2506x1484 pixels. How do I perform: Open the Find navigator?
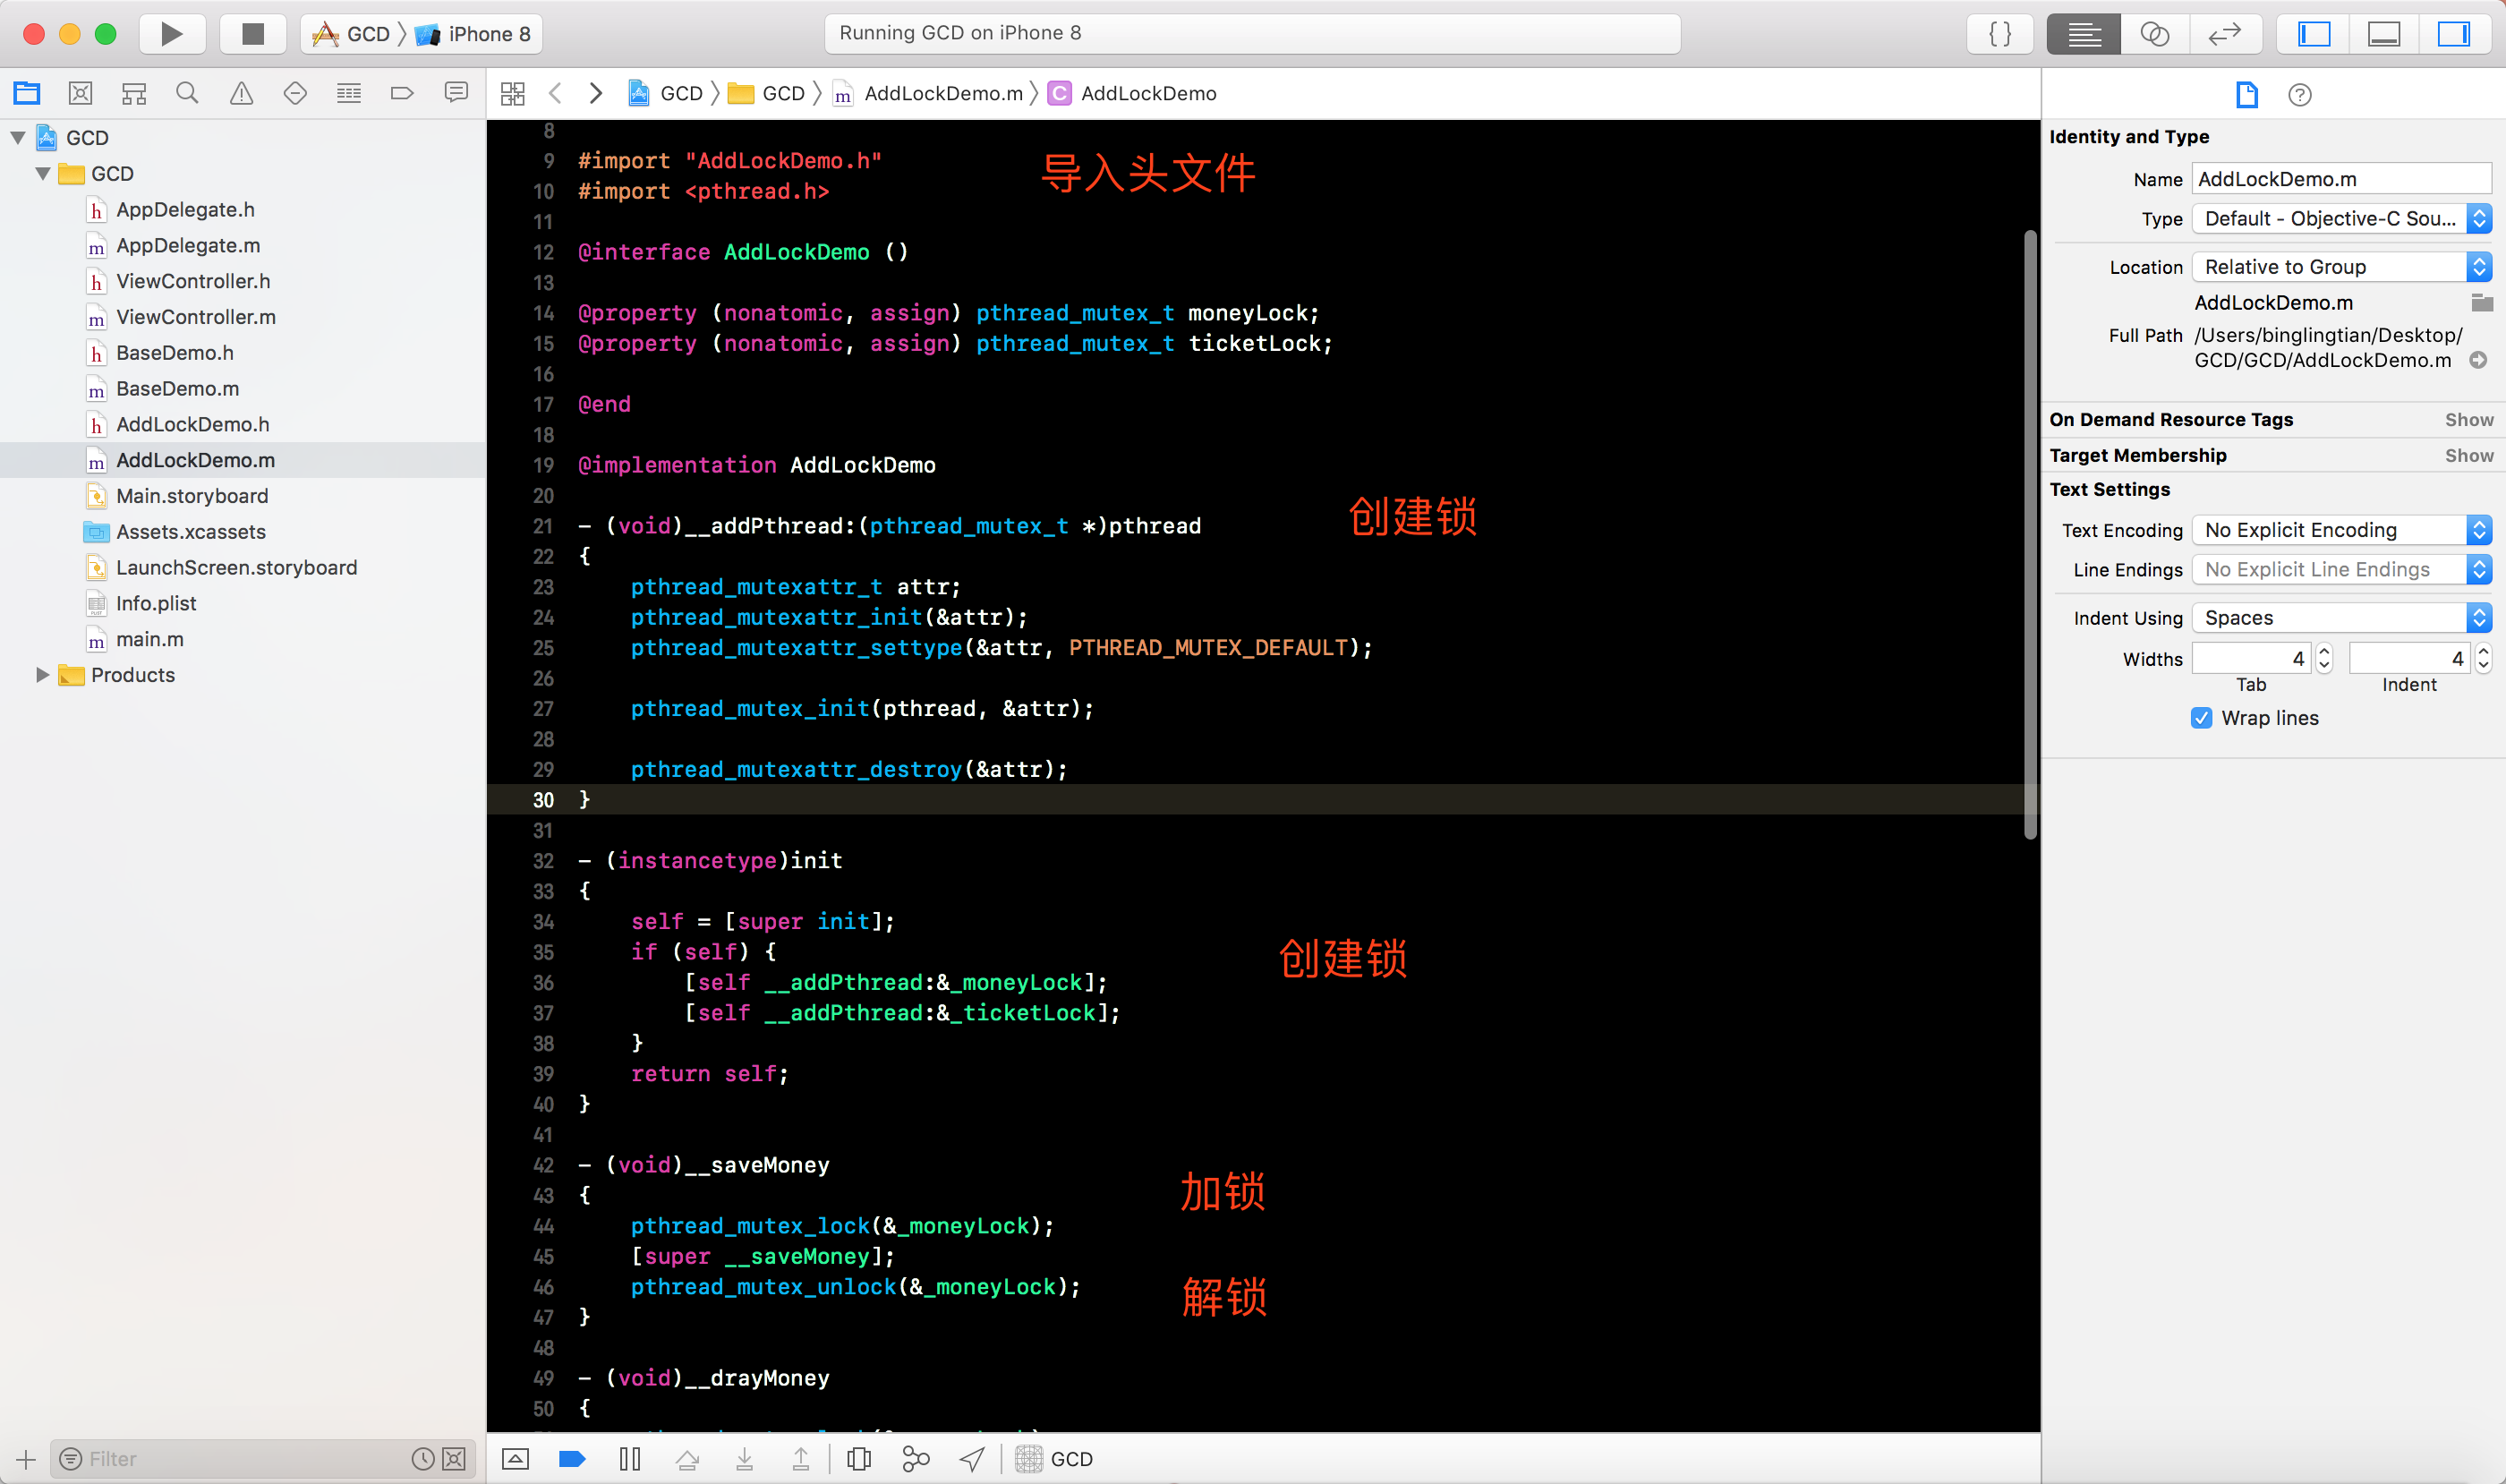coord(187,93)
